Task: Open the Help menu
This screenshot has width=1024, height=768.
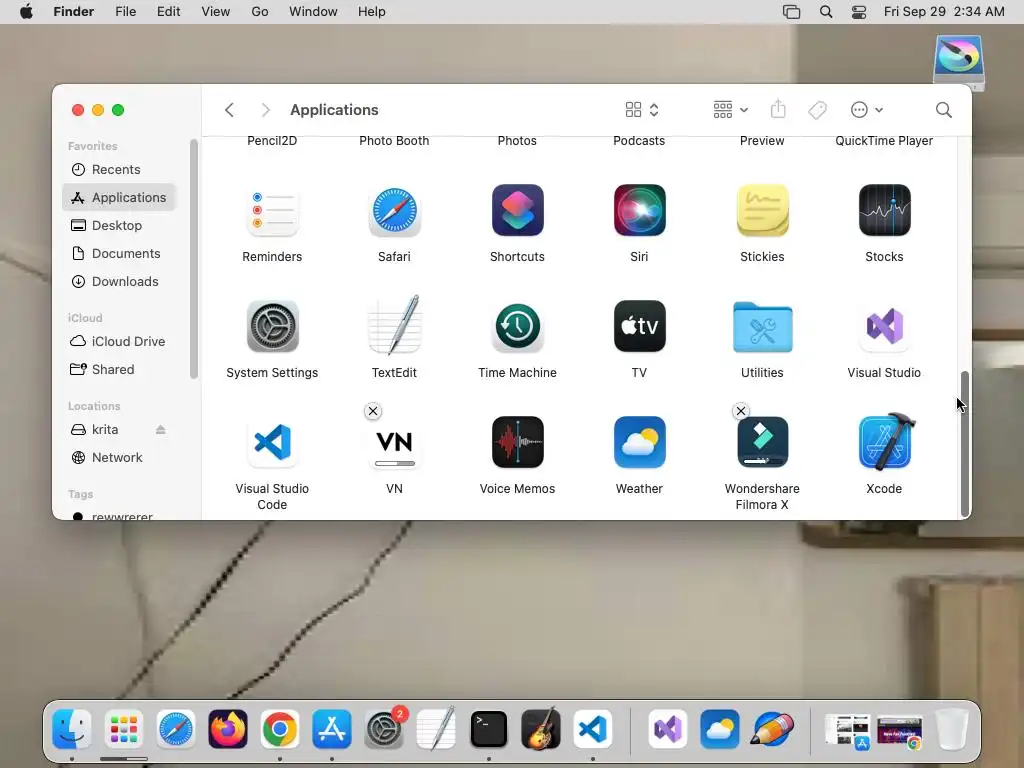Action: [372, 12]
